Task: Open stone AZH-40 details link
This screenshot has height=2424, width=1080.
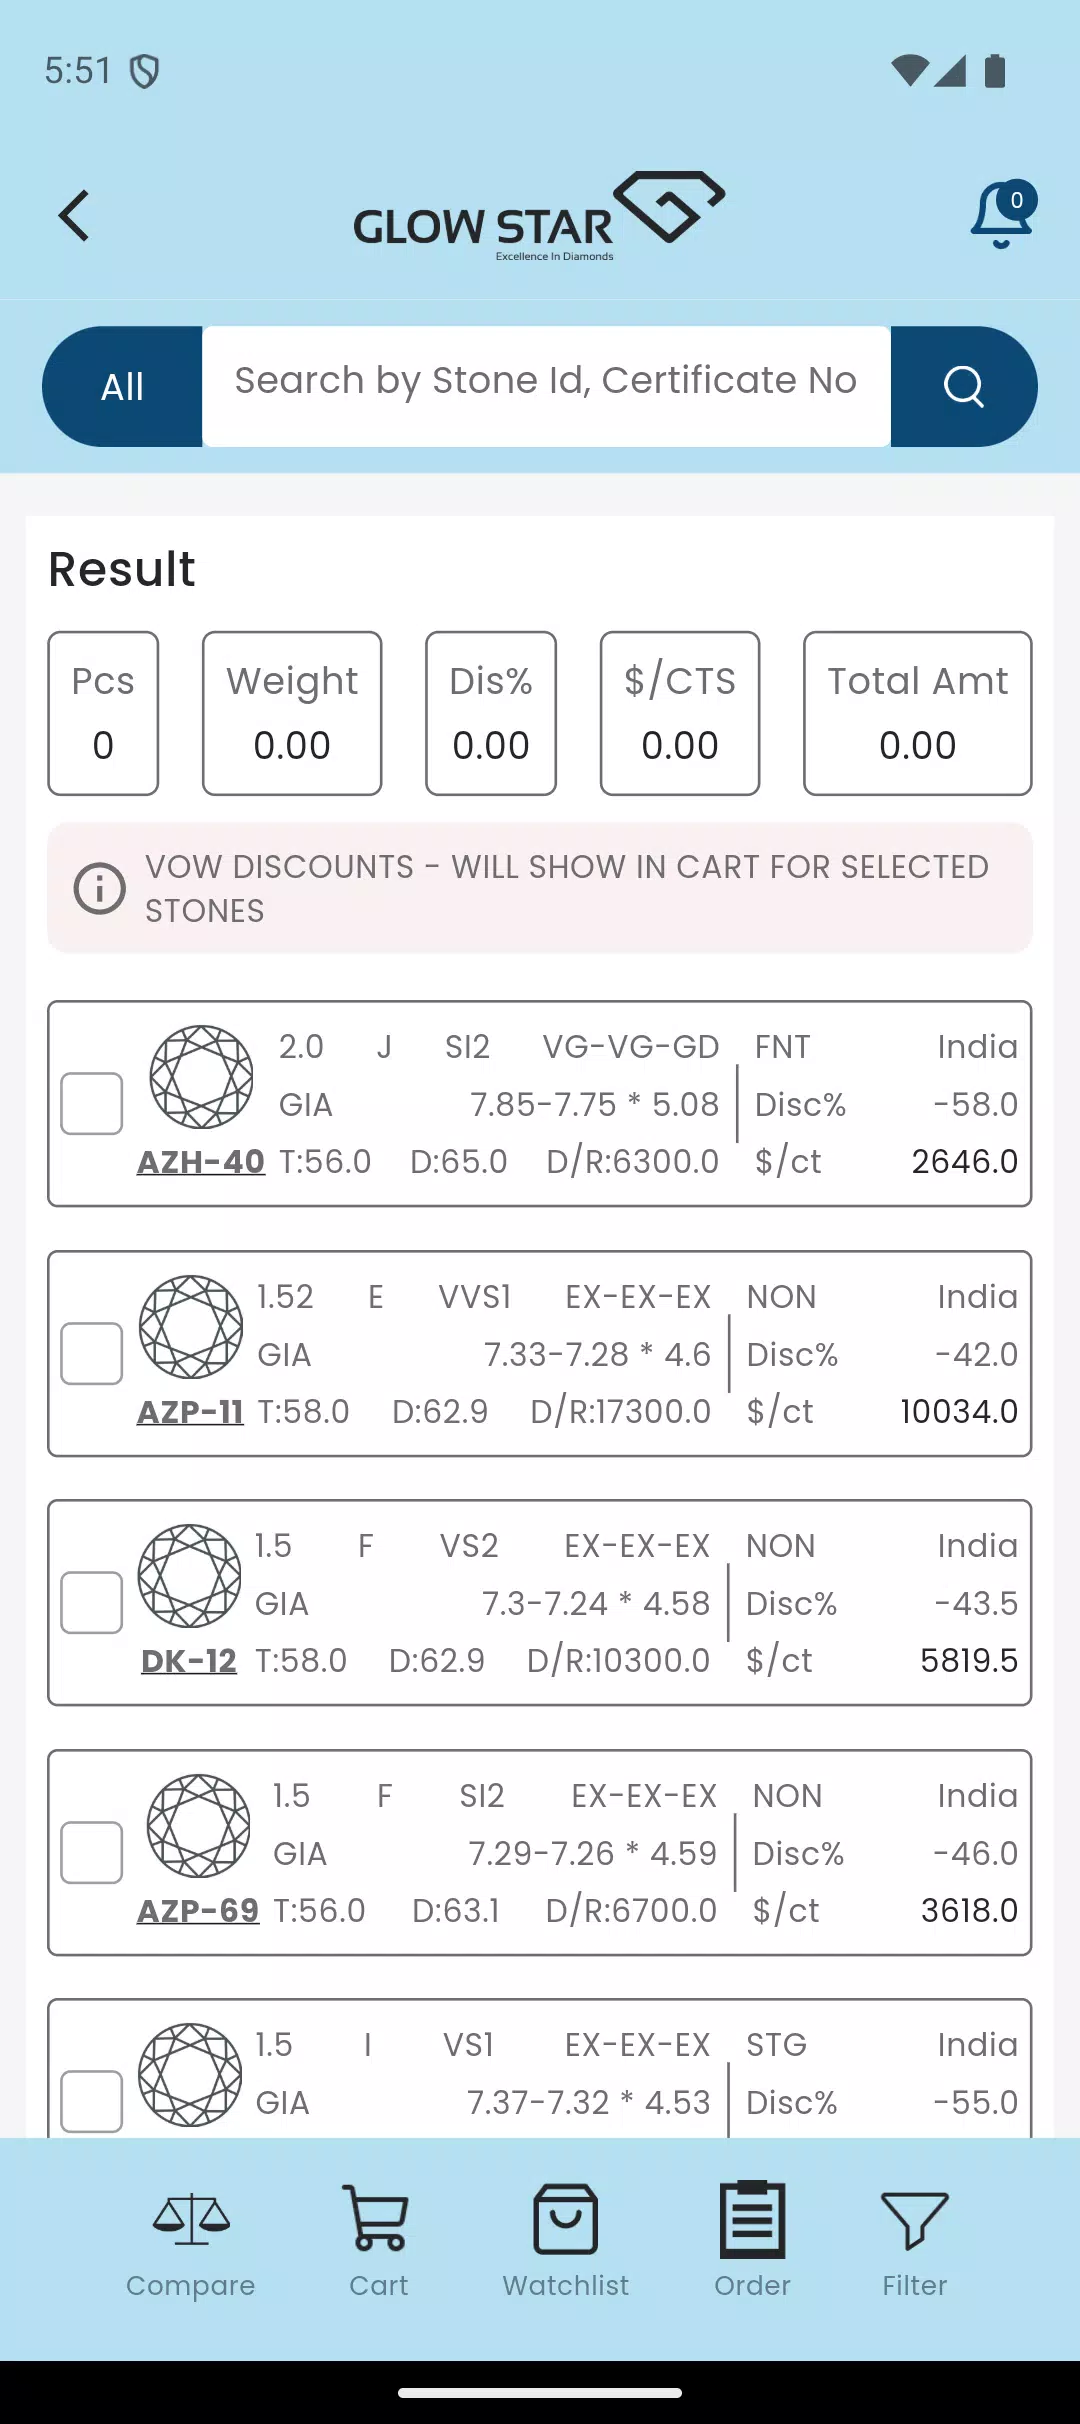Action: point(201,1162)
